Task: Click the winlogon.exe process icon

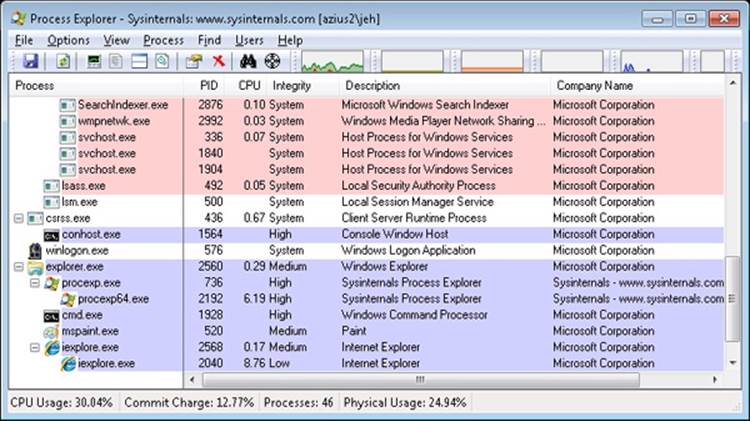Action: [35, 251]
